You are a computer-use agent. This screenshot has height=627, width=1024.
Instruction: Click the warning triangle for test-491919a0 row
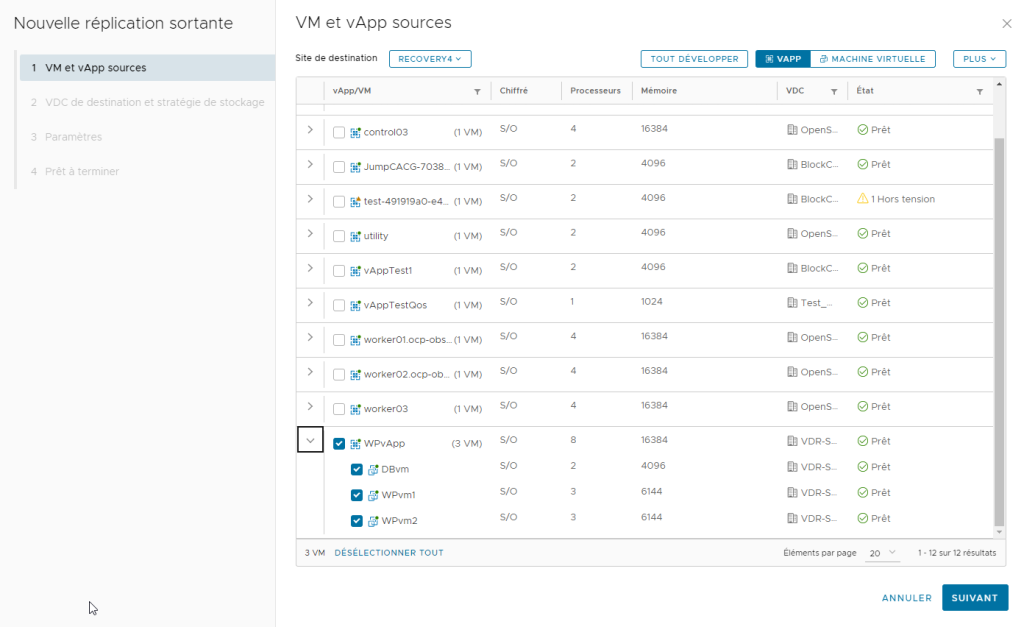[x=862, y=199]
